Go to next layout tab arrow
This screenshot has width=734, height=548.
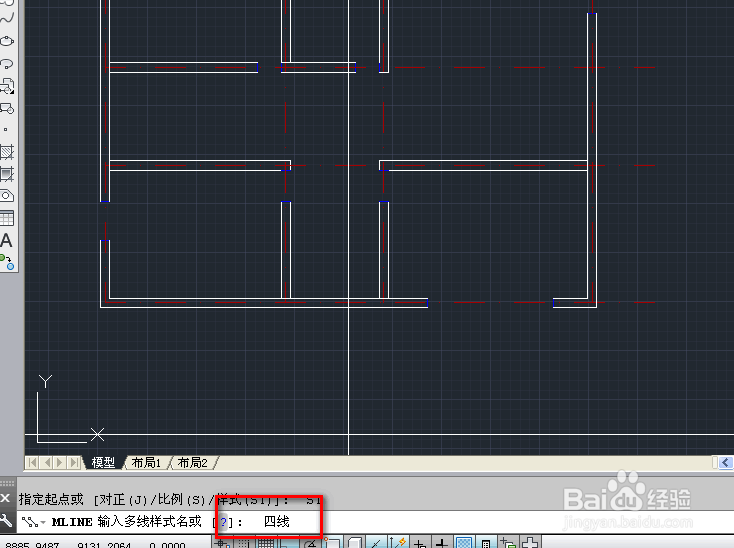tap(59, 463)
